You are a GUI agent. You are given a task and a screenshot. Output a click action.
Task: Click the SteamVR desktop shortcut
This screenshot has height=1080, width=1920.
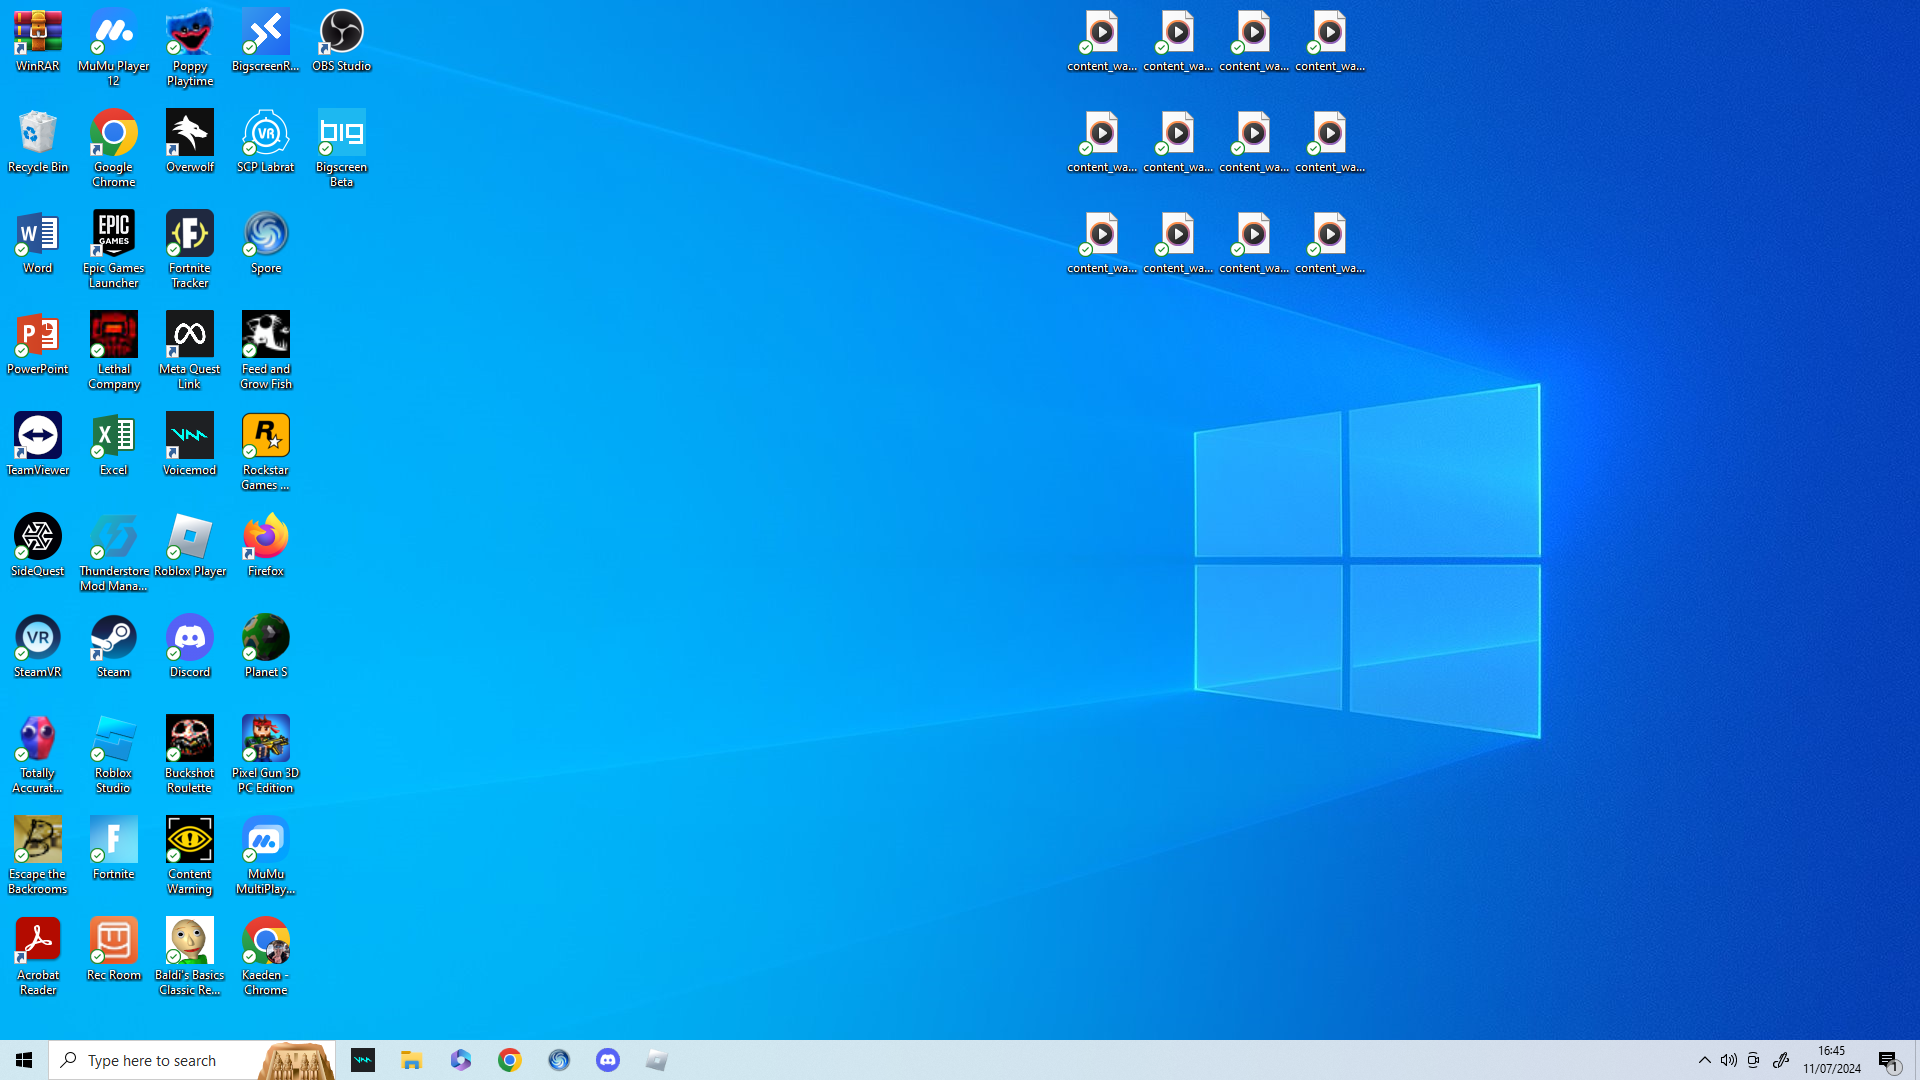coord(38,645)
